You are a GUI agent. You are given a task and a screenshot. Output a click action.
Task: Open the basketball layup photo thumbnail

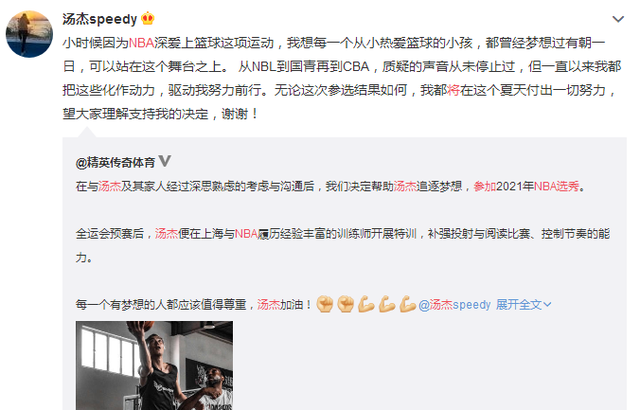[x=154, y=366]
